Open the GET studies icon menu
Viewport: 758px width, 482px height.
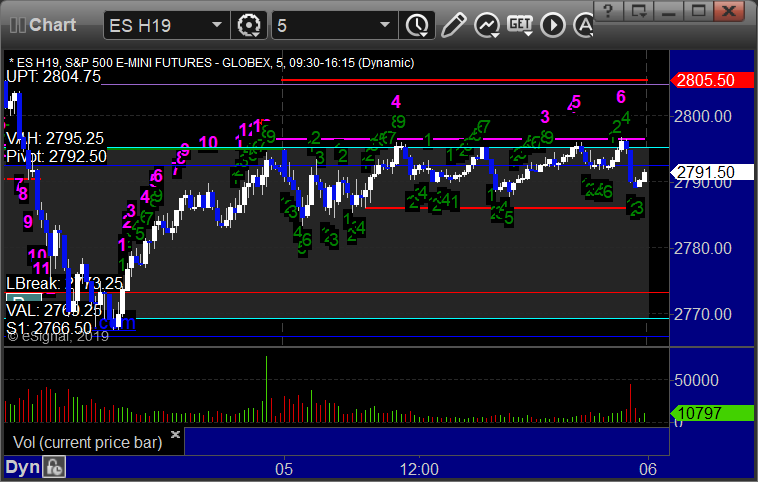(x=520, y=25)
